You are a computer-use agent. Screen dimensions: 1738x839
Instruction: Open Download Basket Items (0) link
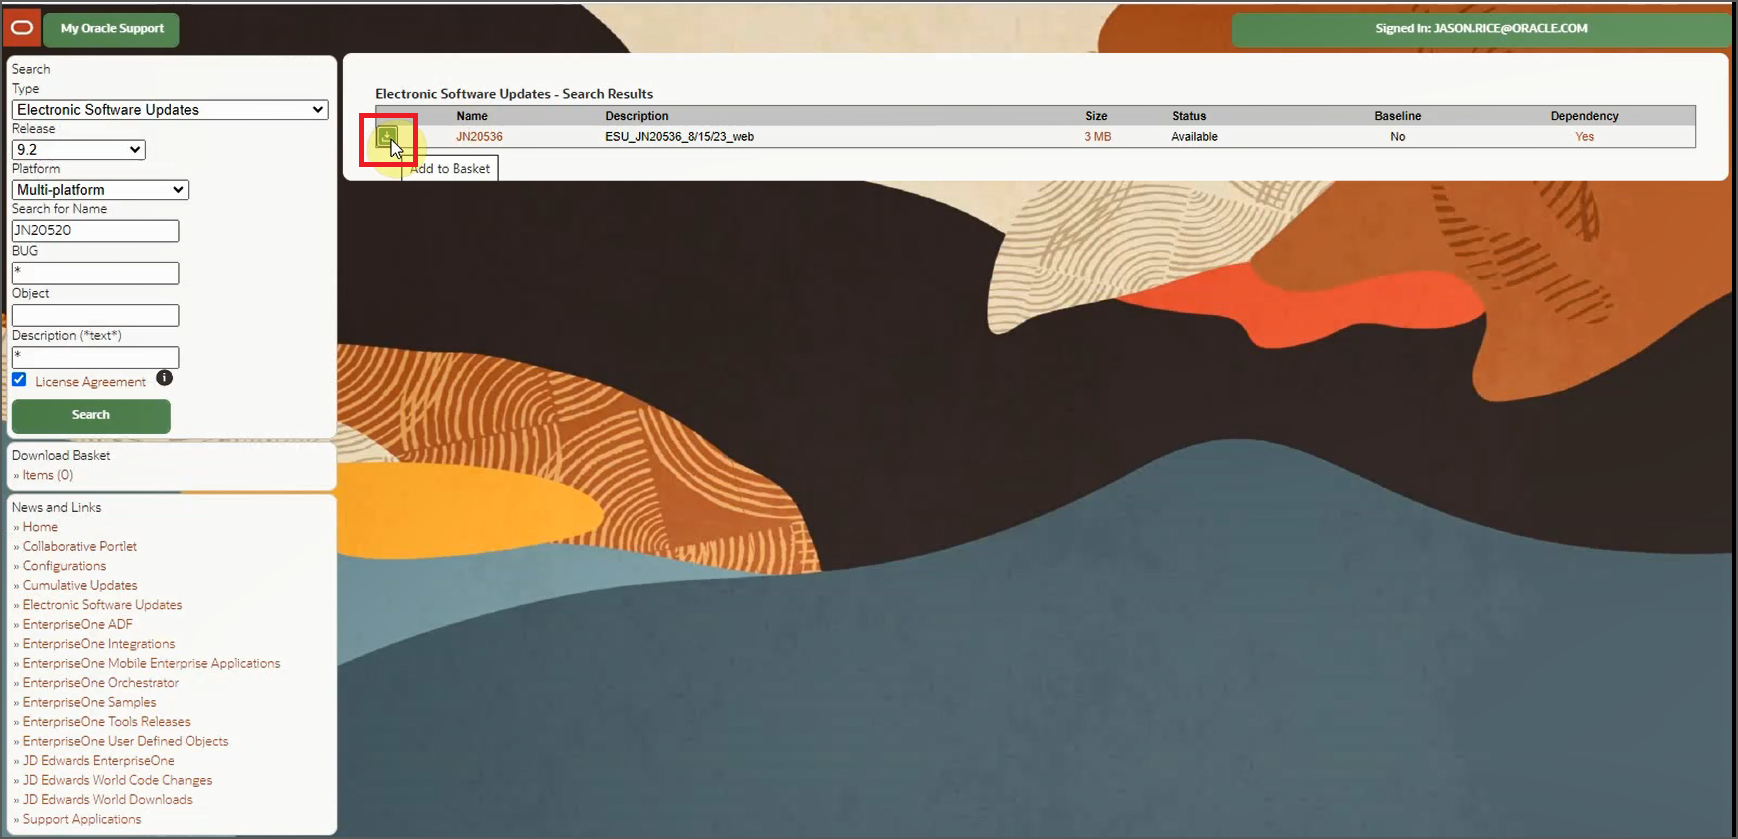click(x=47, y=475)
